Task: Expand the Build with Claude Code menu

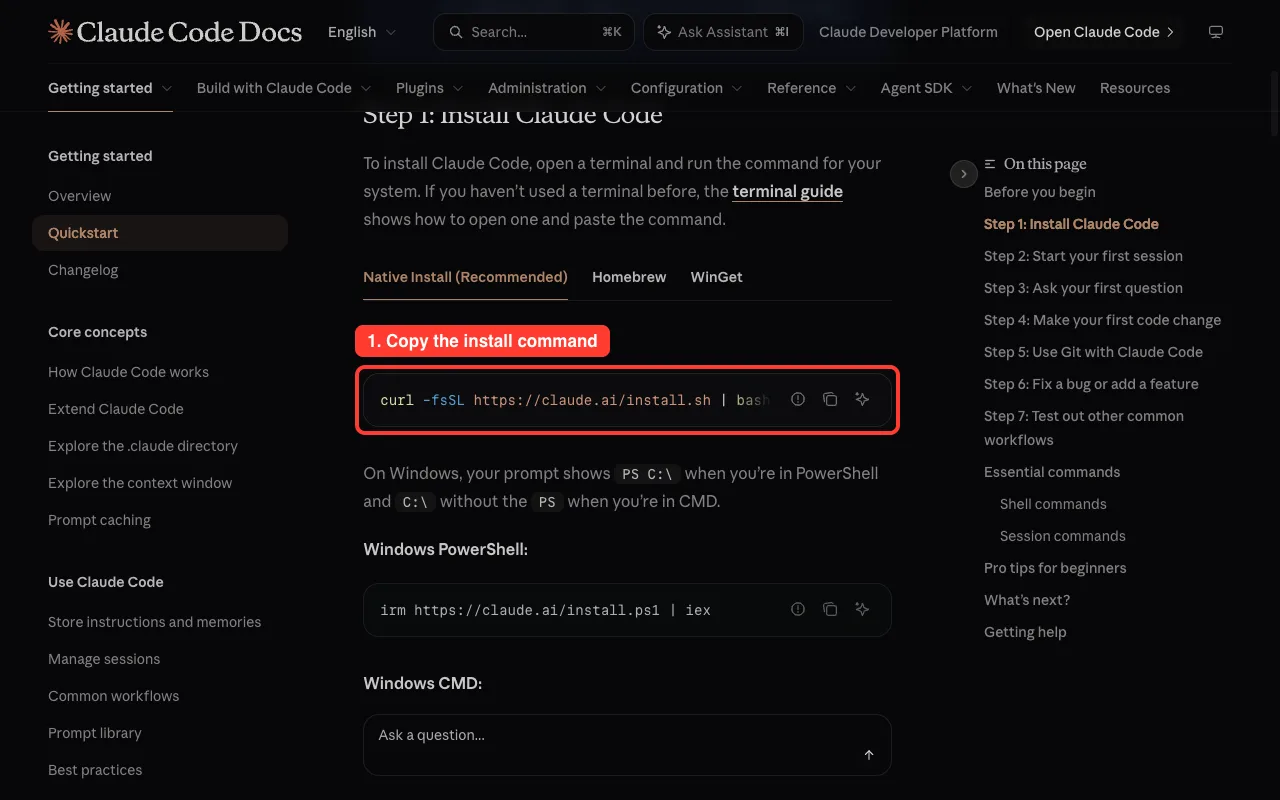Action: [x=284, y=88]
